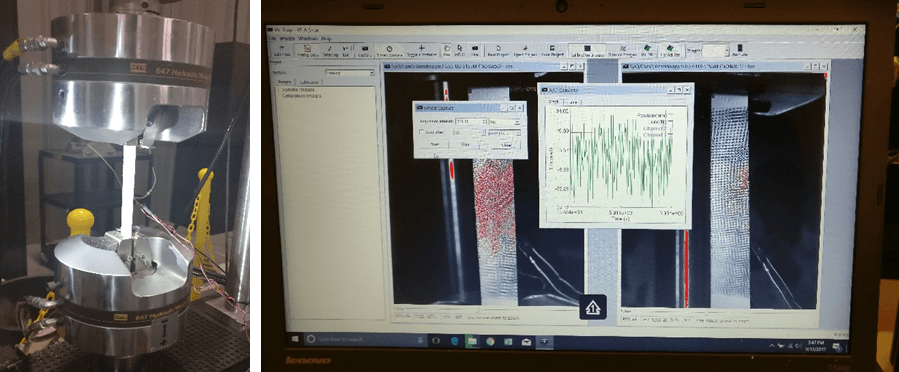Switch to the Calibration tab

[x=310, y=82]
